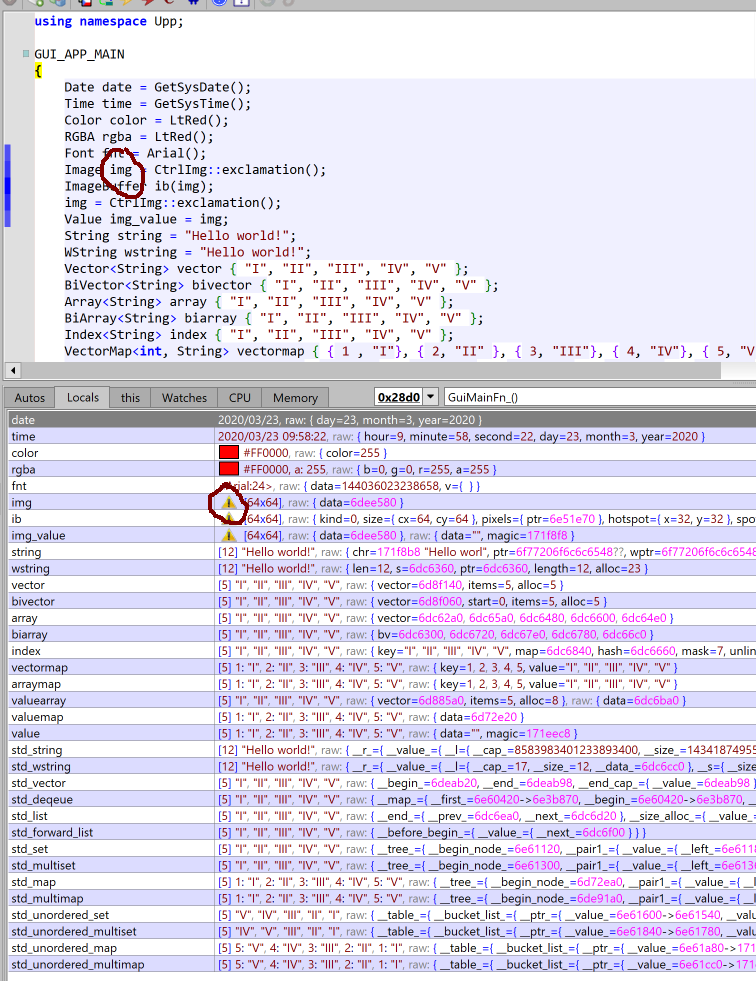
Task: Switch to the Watches tab
Action: tap(184, 397)
